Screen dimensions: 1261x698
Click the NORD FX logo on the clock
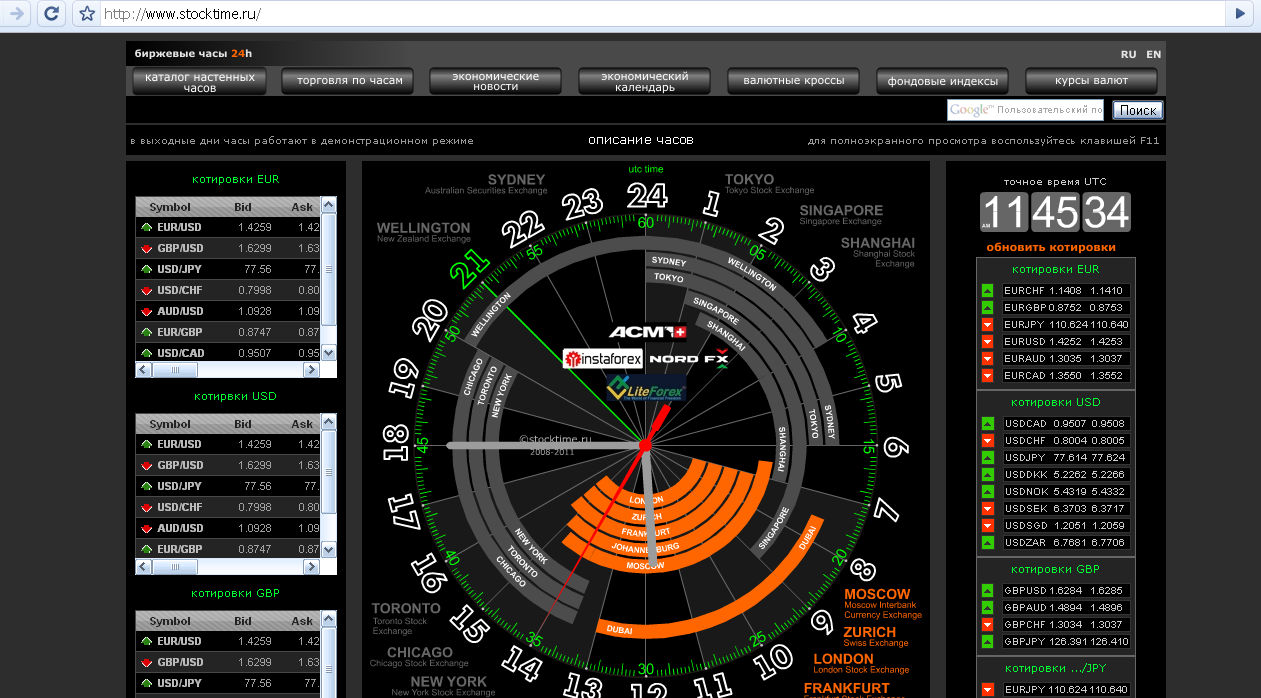point(689,358)
